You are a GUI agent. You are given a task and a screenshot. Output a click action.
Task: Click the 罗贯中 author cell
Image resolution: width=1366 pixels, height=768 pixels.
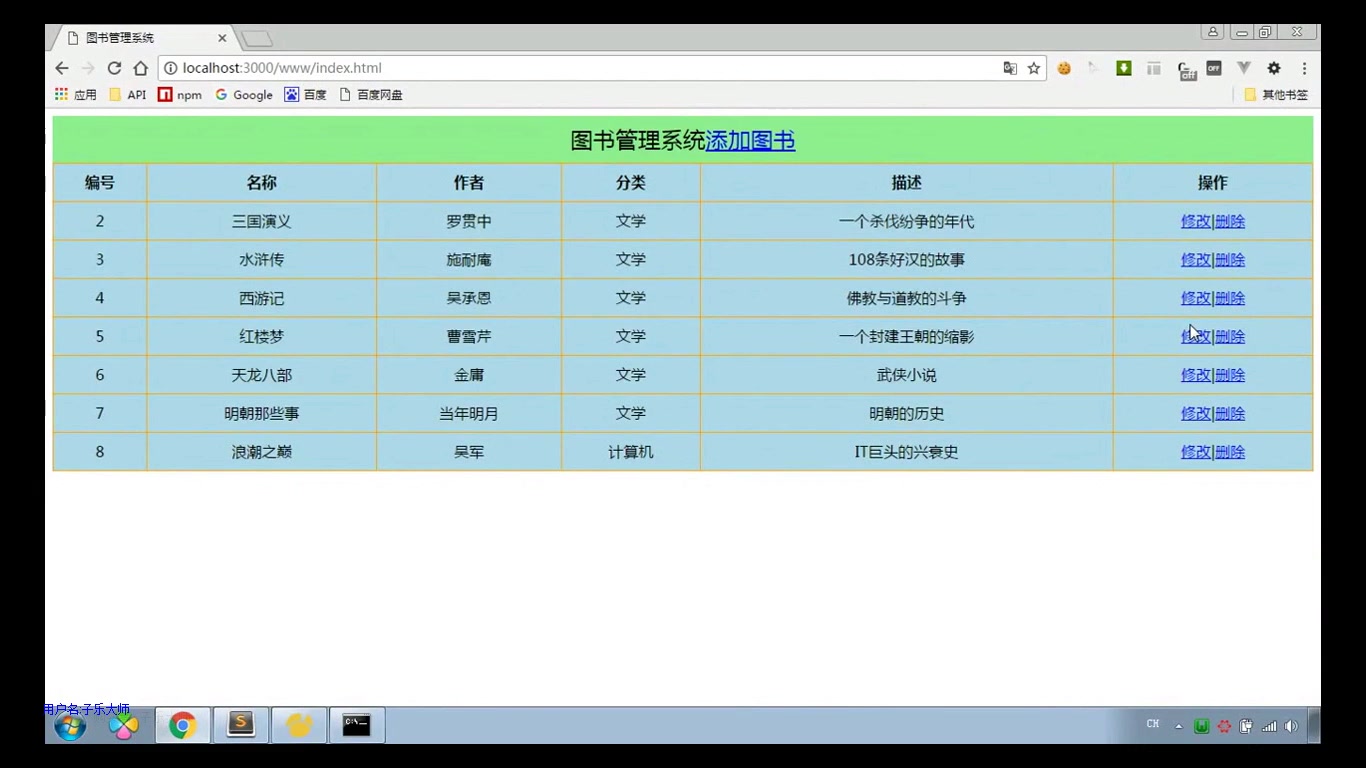coord(469,222)
